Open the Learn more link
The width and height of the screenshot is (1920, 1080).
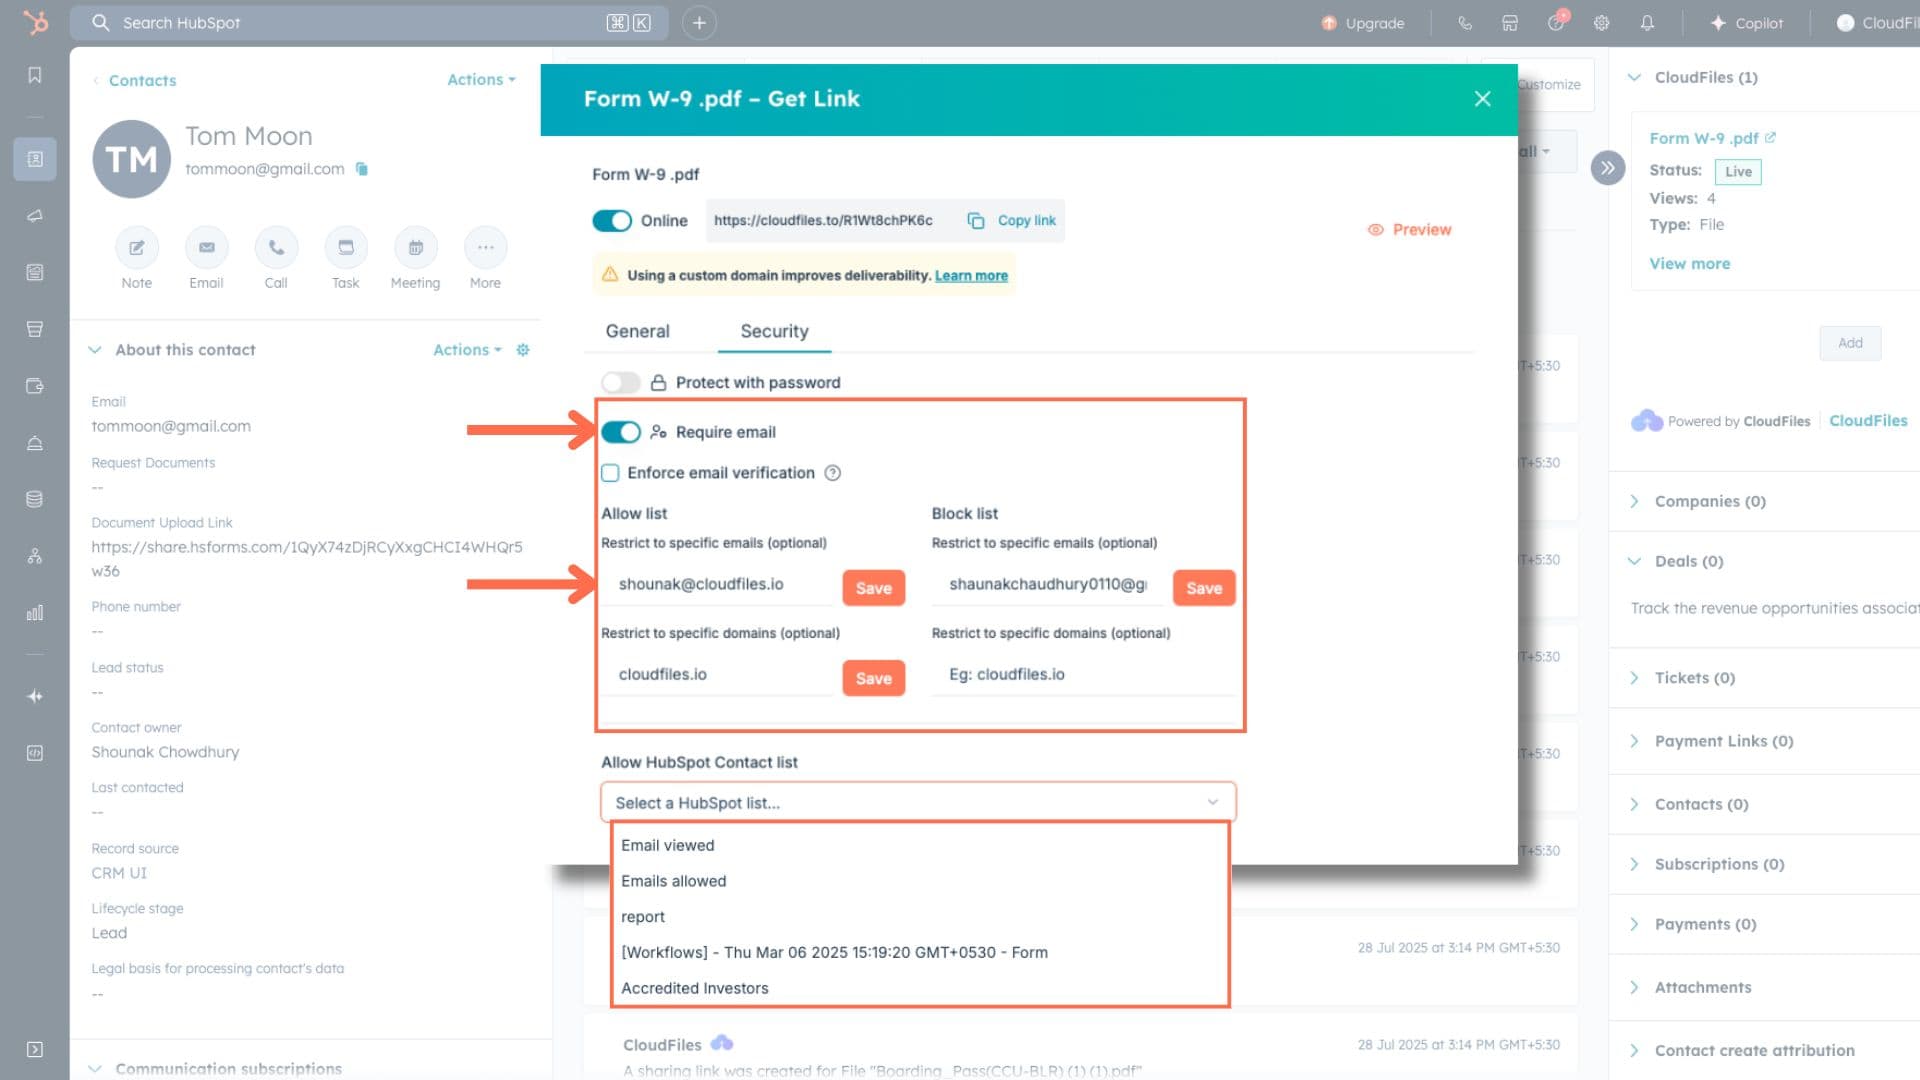971,276
